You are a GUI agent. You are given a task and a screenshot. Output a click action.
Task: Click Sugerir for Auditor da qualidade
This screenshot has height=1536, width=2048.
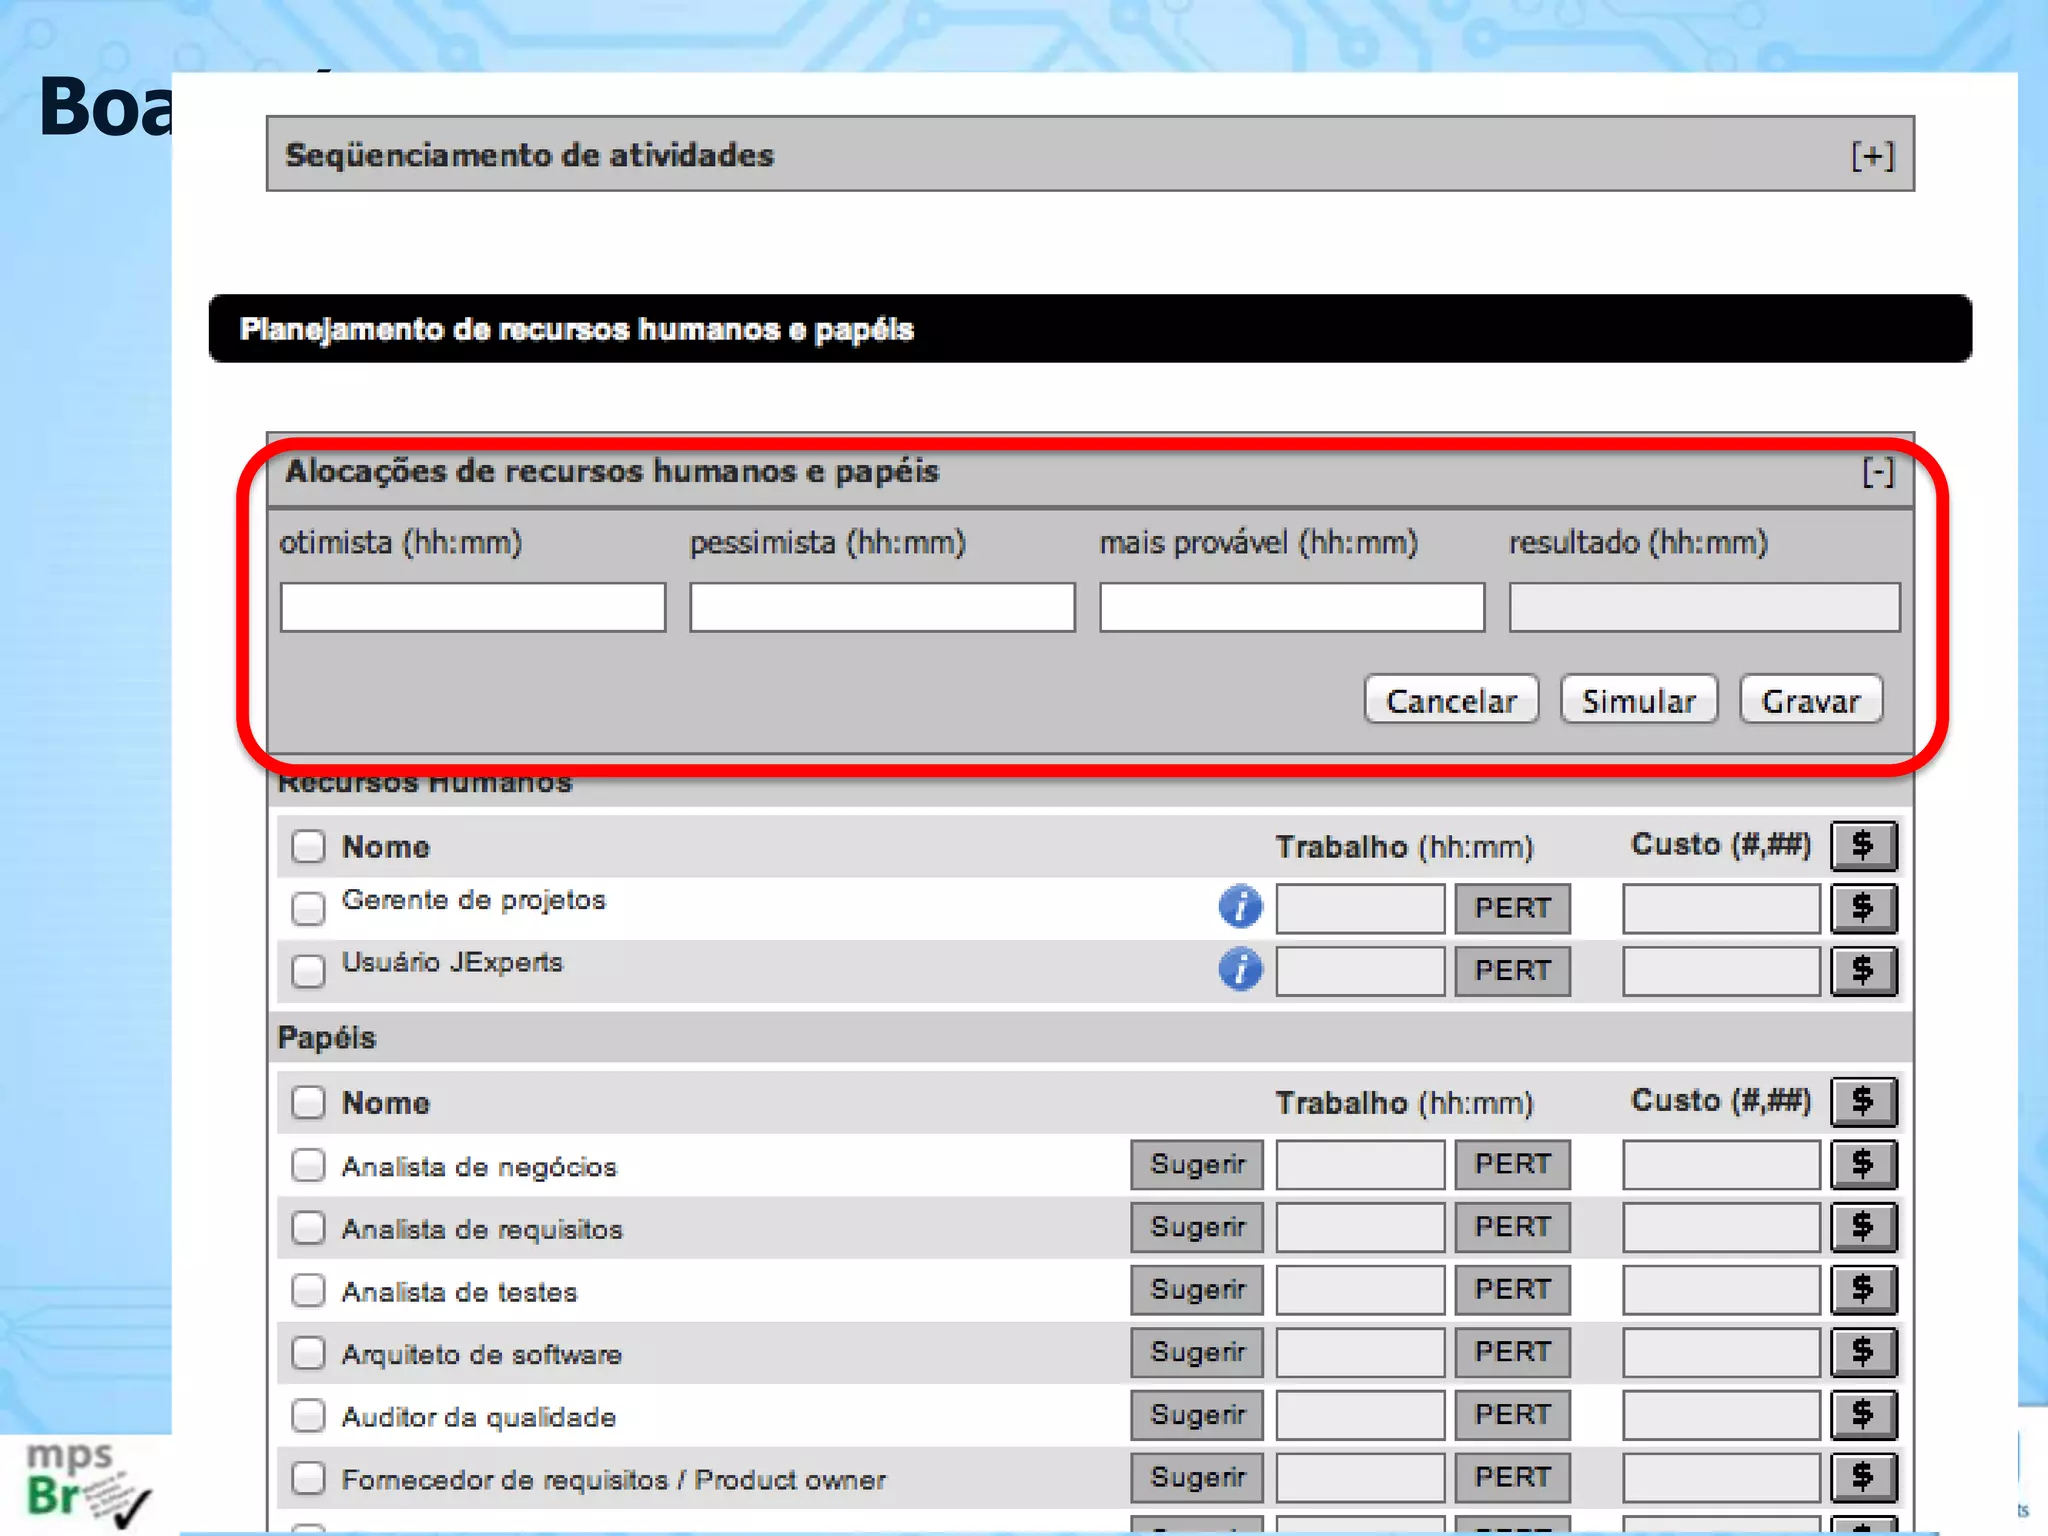(1197, 1415)
